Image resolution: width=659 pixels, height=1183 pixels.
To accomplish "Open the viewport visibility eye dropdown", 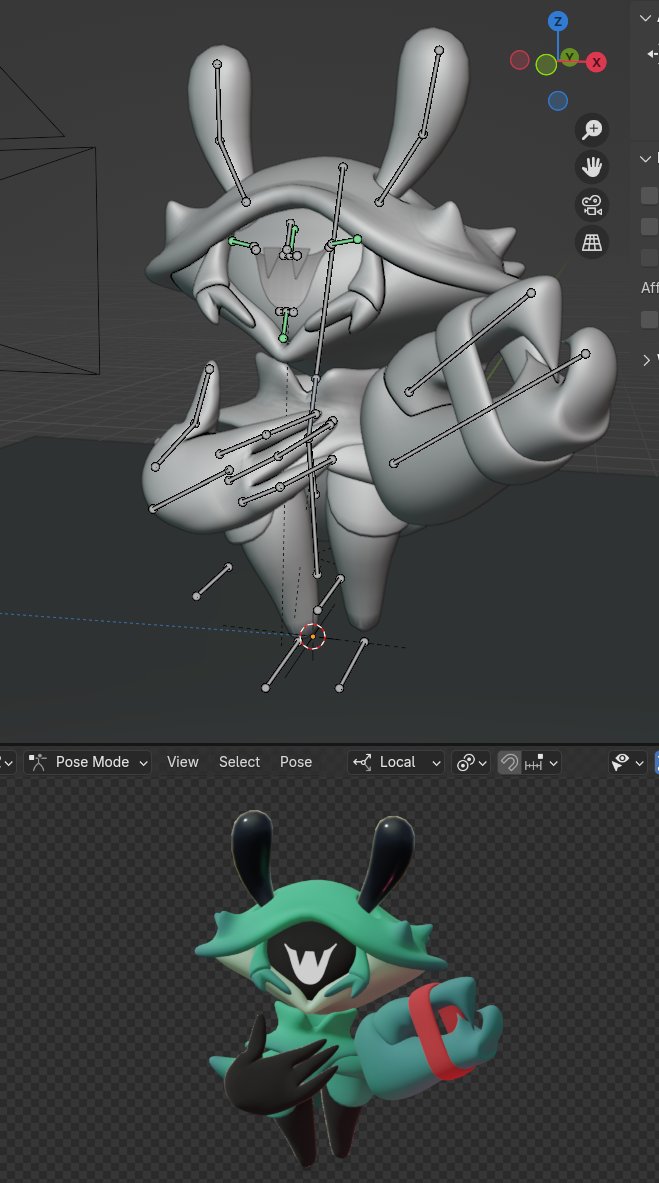I will tap(627, 763).
